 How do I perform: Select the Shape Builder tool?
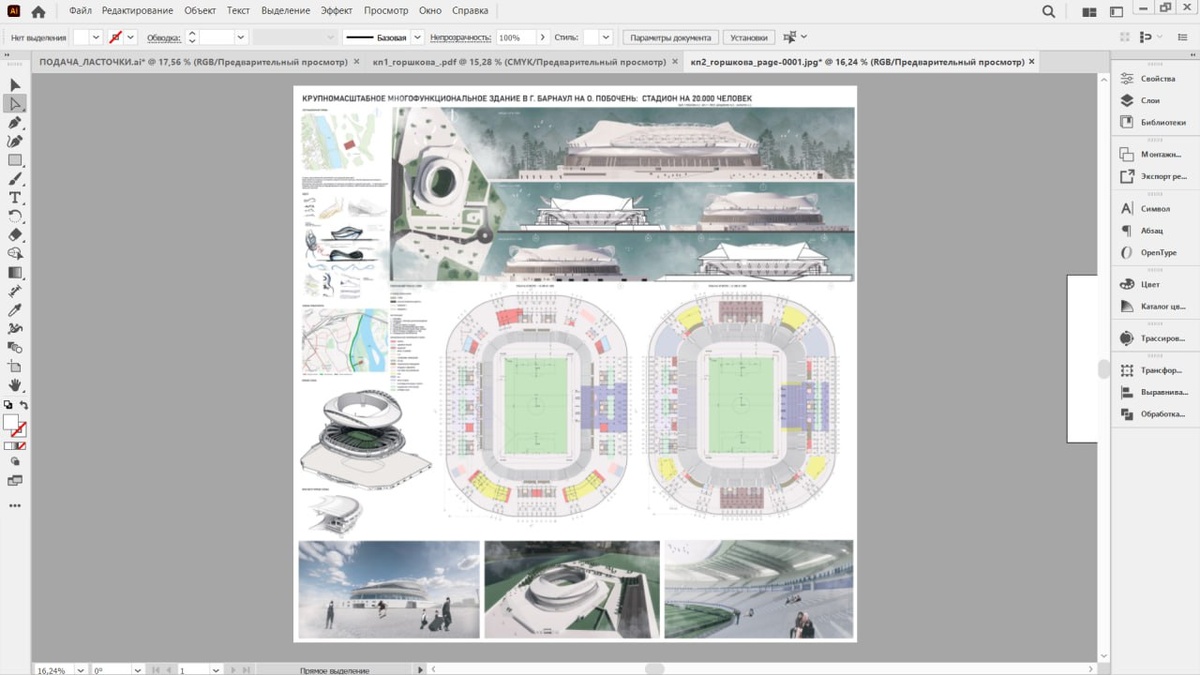[x=15, y=254]
